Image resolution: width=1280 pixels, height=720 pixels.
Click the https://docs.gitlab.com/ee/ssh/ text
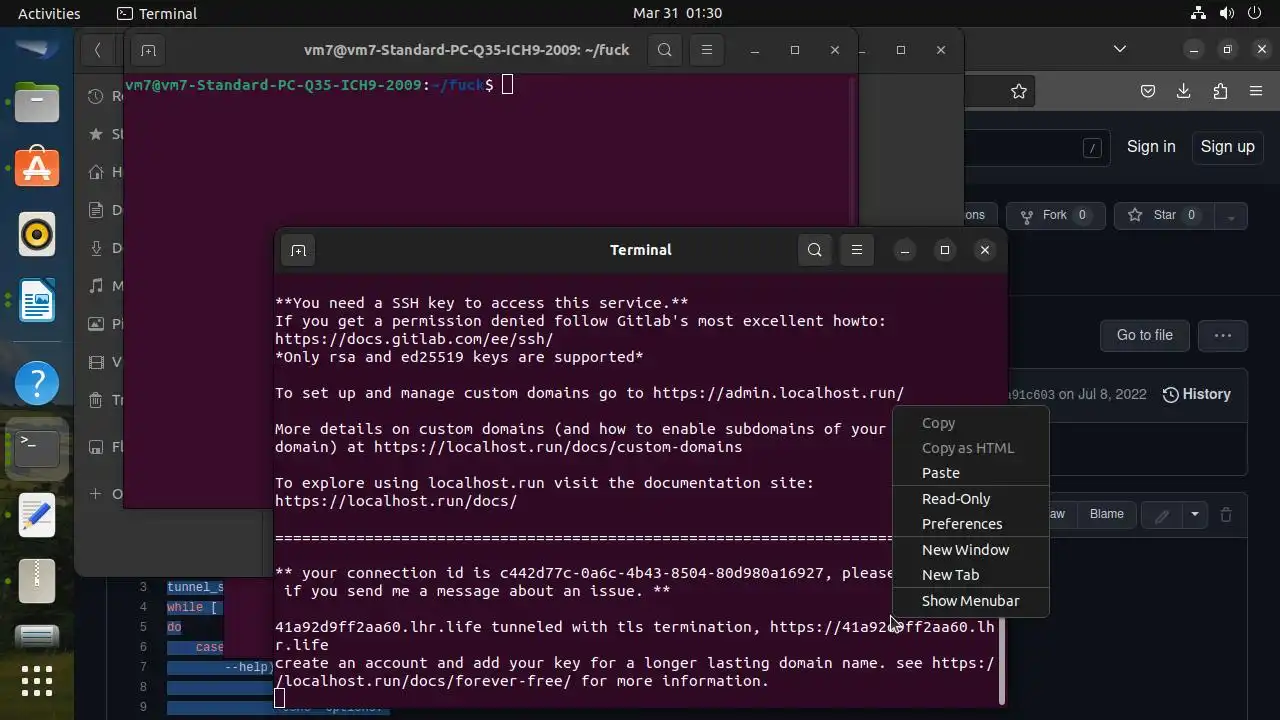[x=414, y=339]
